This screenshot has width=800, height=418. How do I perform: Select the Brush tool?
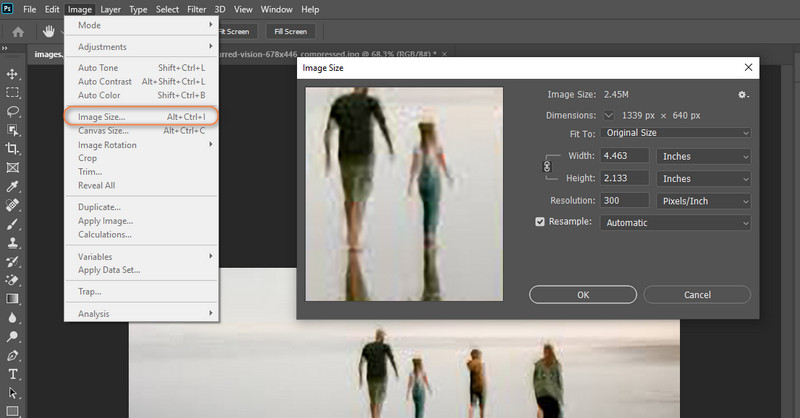(x=13, y=223)
